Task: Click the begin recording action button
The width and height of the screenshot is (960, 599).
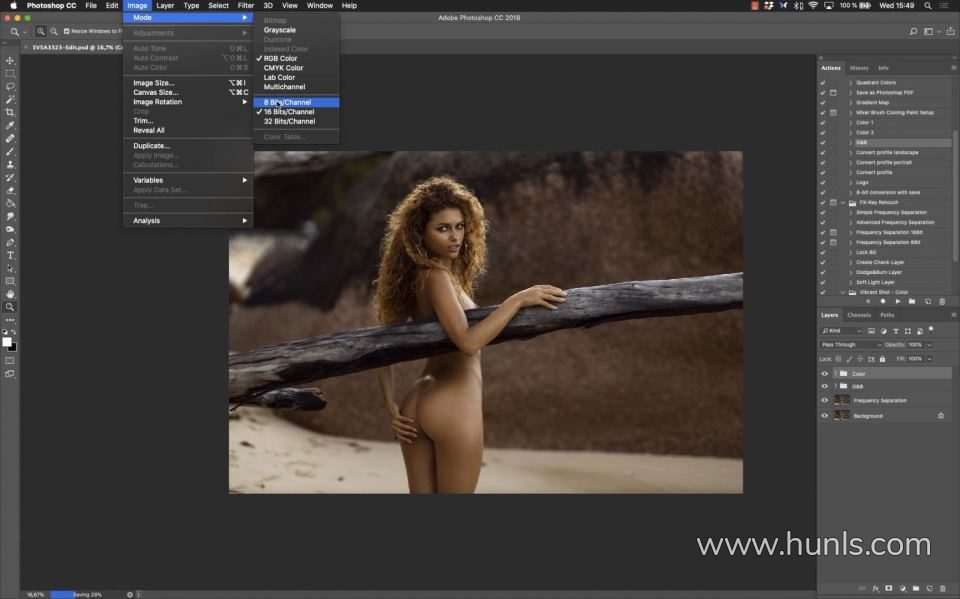Action: (883, 301)
